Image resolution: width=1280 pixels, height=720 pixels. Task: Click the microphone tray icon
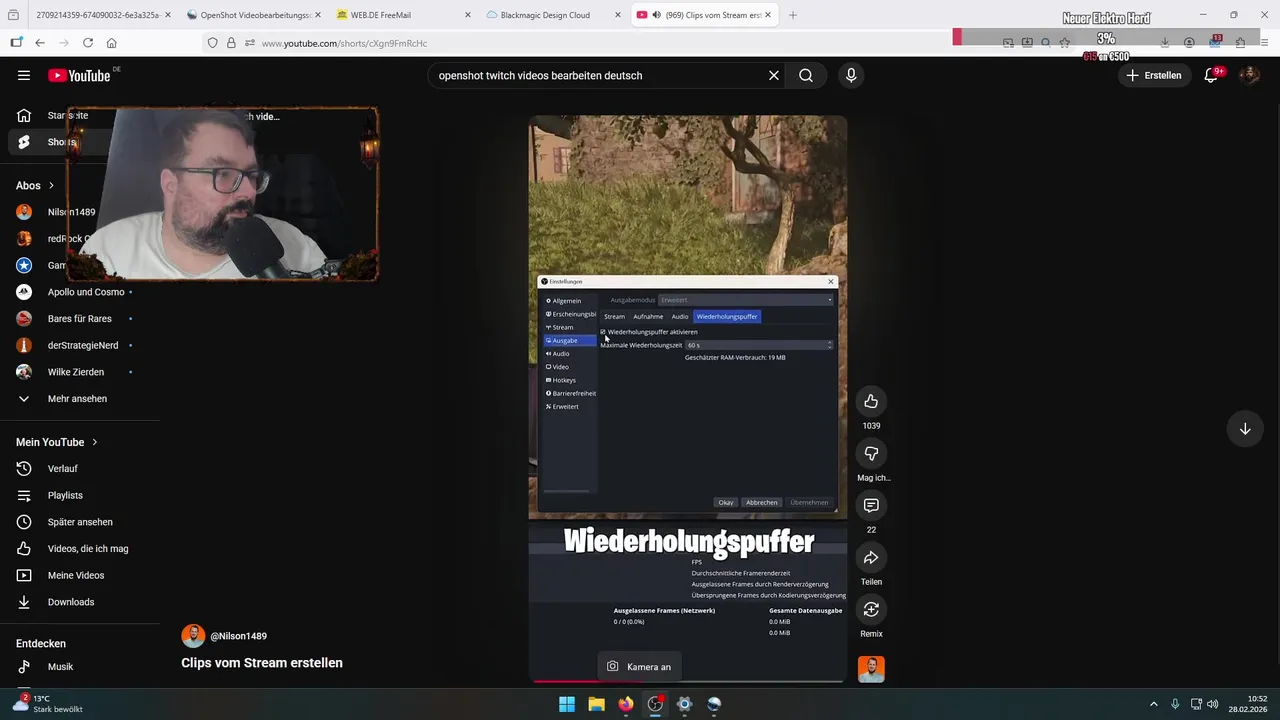pos(1175,704)
